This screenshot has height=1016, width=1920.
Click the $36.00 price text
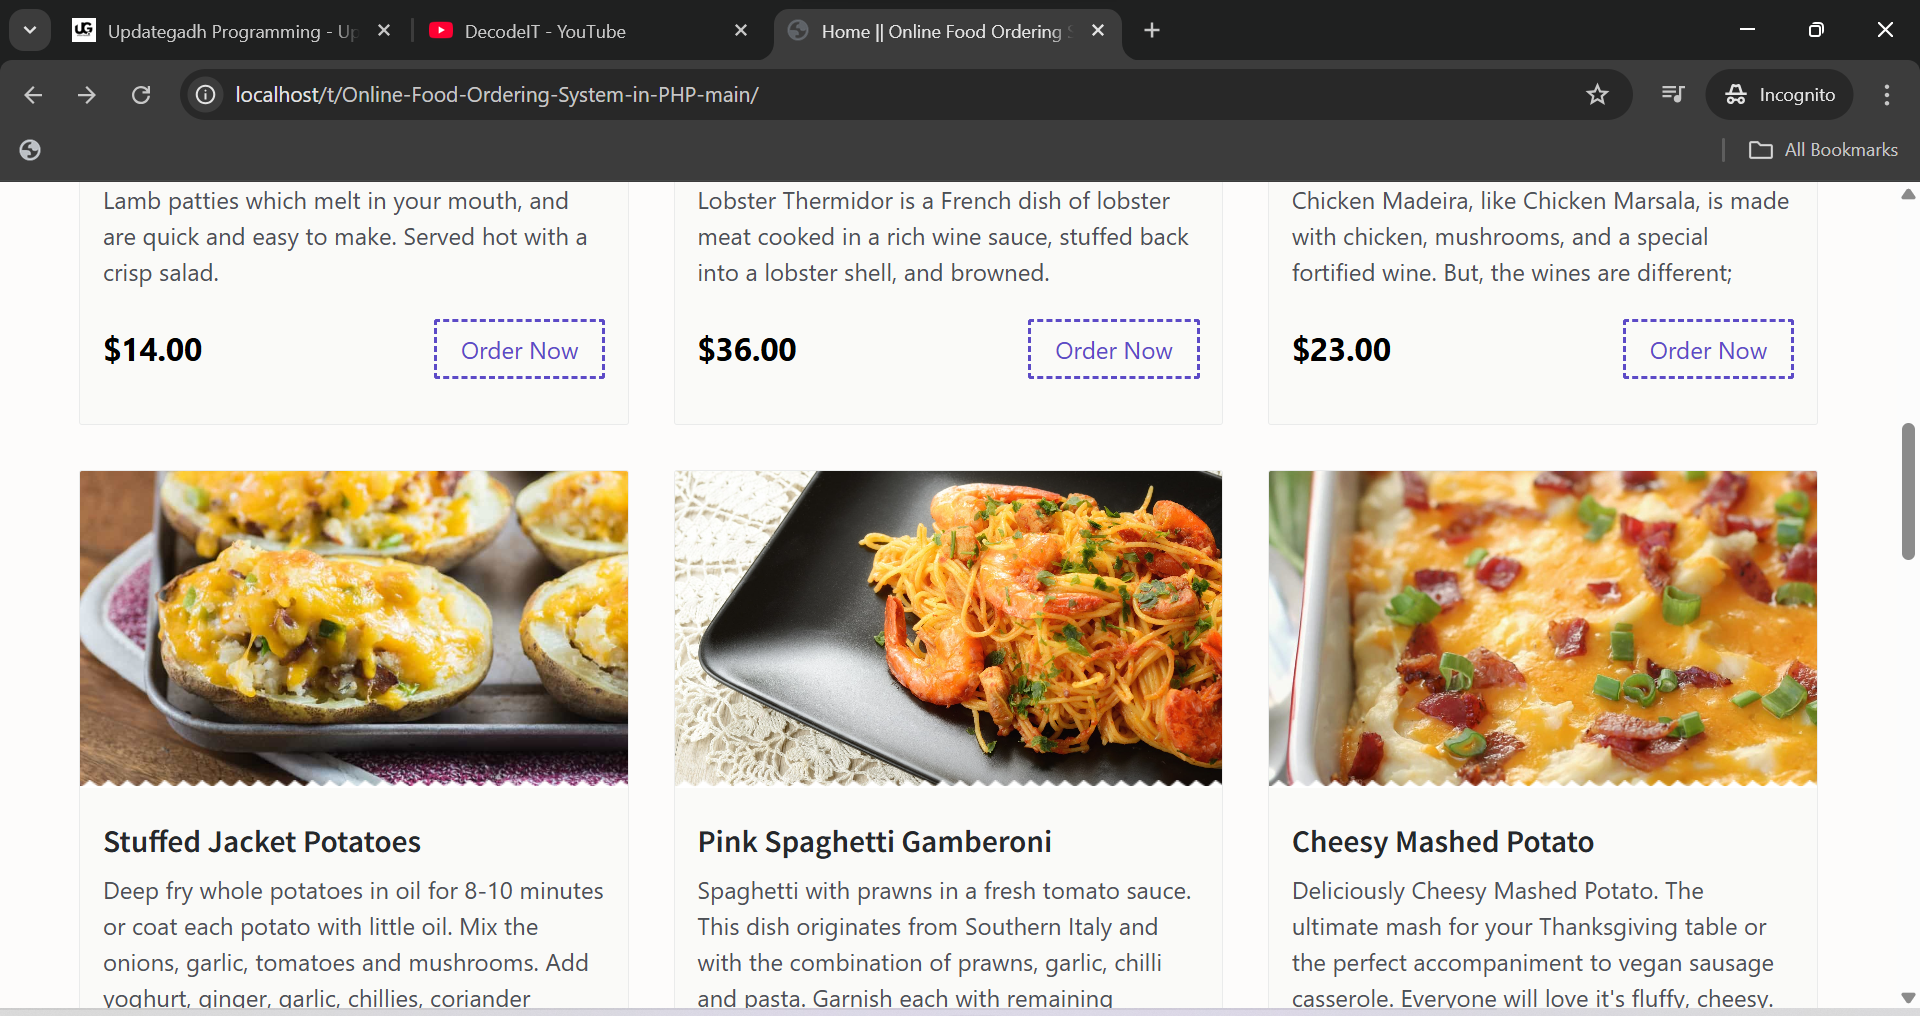tap(747, 350)
